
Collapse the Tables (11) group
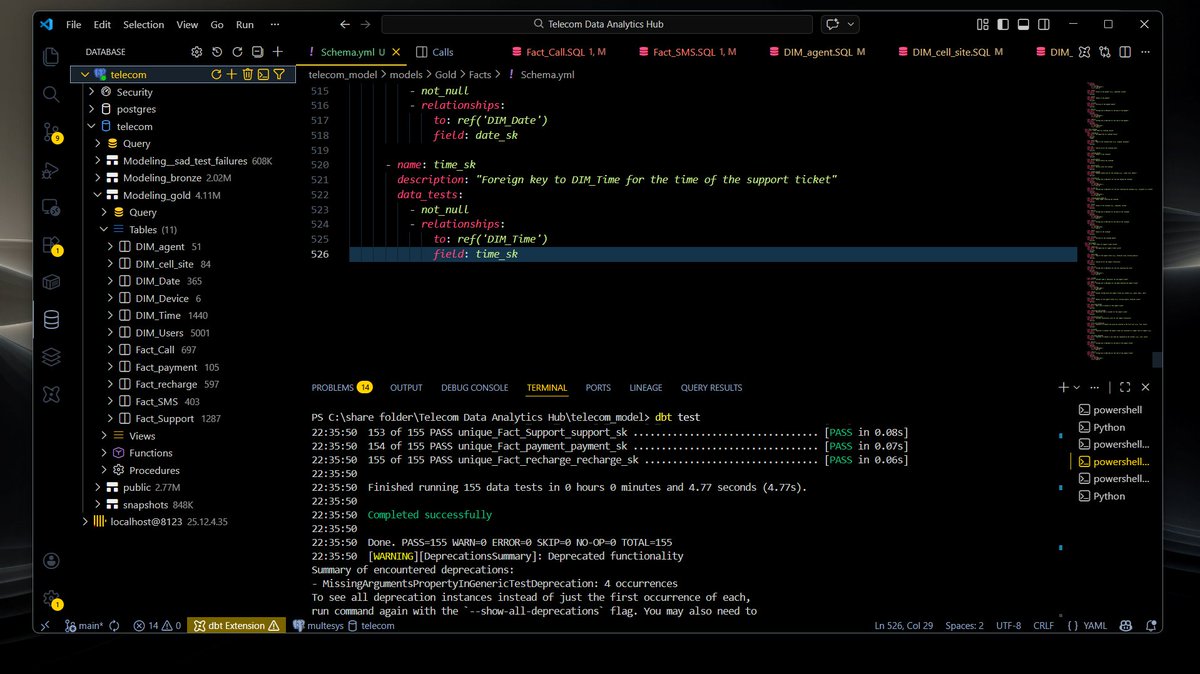[105, 230]
